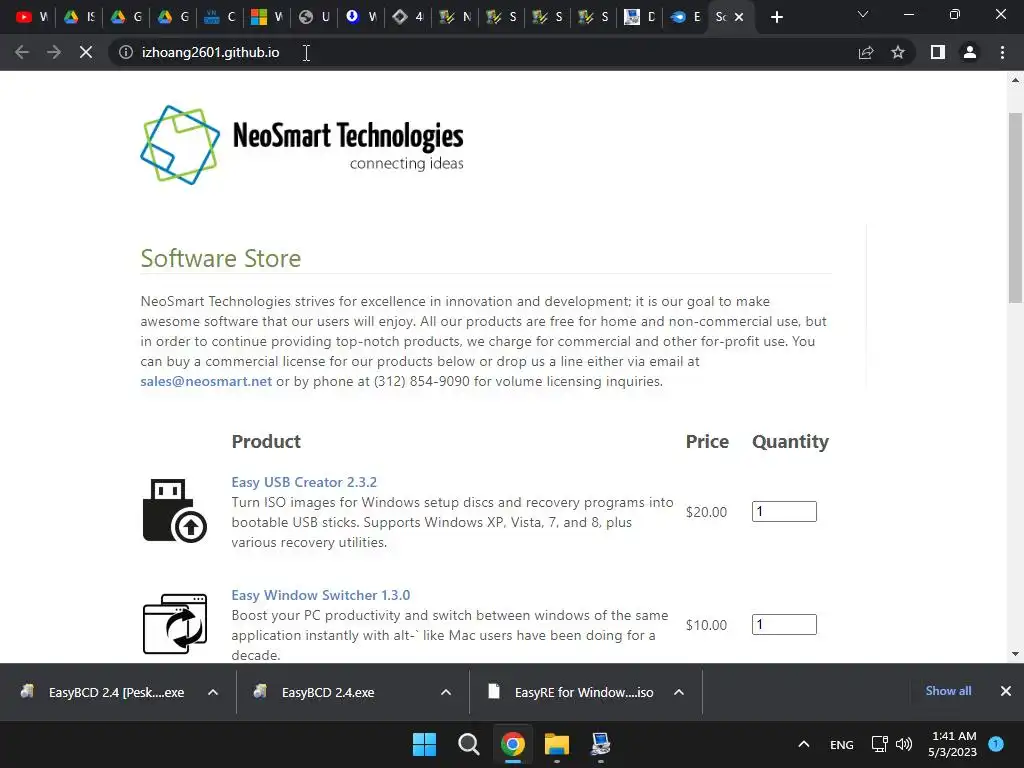Open downloaded EasyBCD 2.4 [Pesk....exe file
The width and height of the screenshot is (1024, 768).
coord(104,692)
